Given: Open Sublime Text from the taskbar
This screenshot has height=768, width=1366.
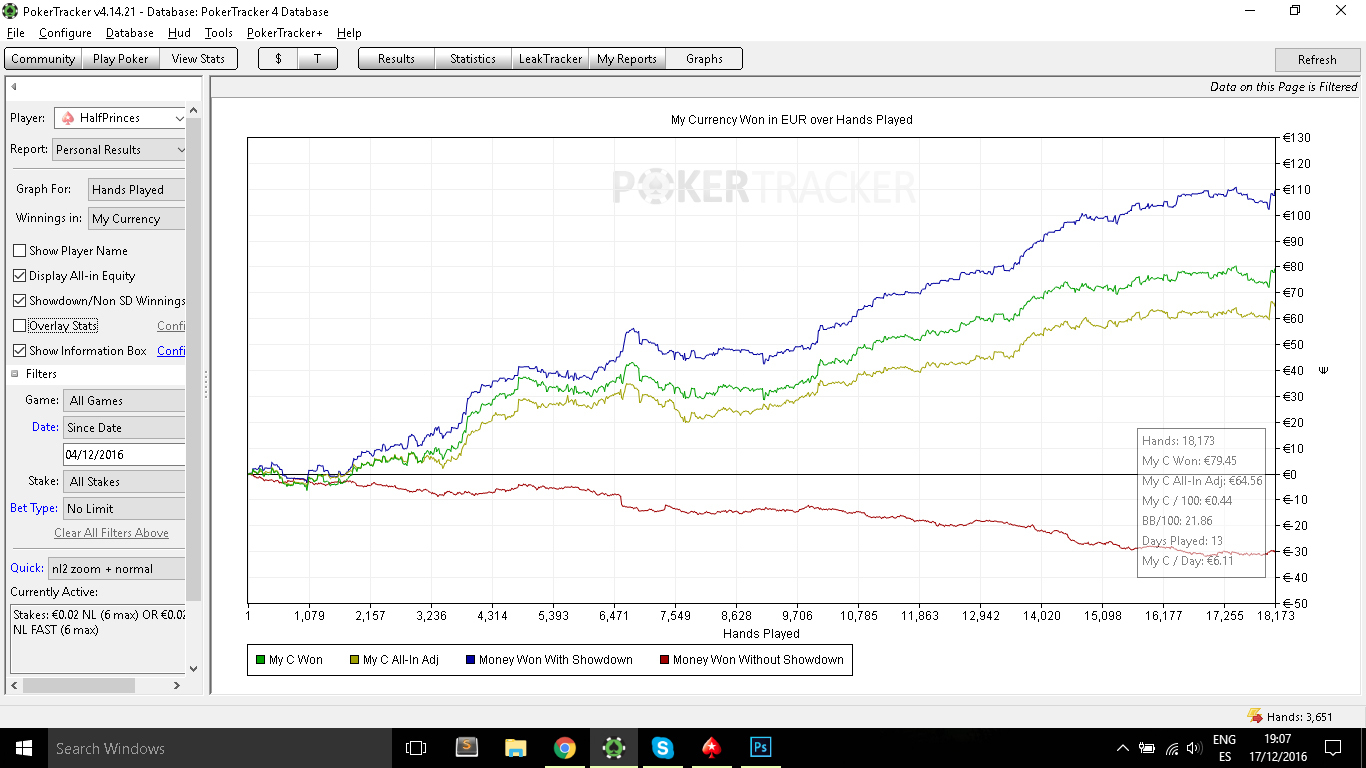Looking at the screenshot, I should 466,748.
